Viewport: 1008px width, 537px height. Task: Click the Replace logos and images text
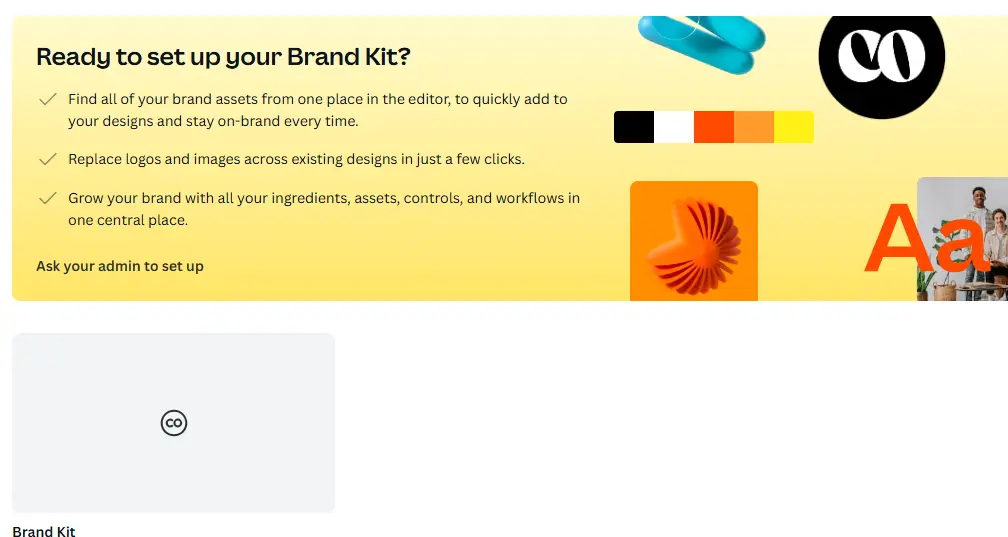pos(296,159)
